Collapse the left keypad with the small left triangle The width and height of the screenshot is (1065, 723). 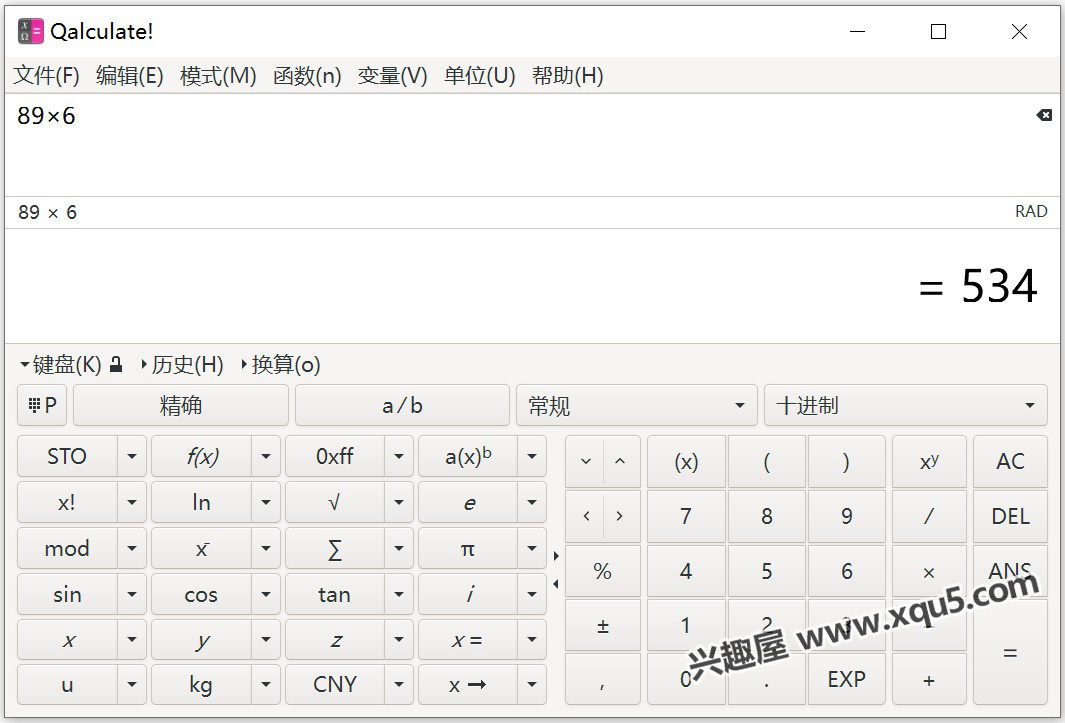click(556, 584)
